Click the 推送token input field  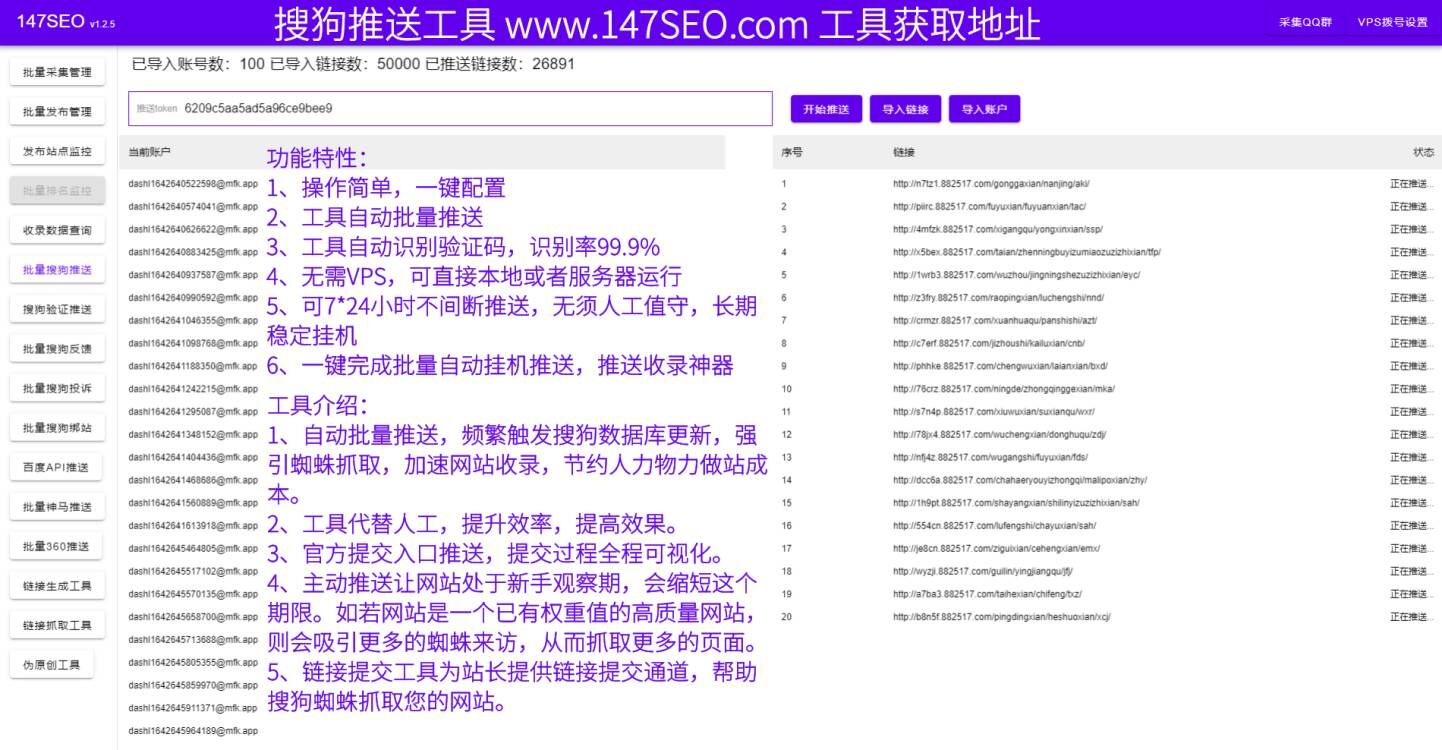click(450, 108)
